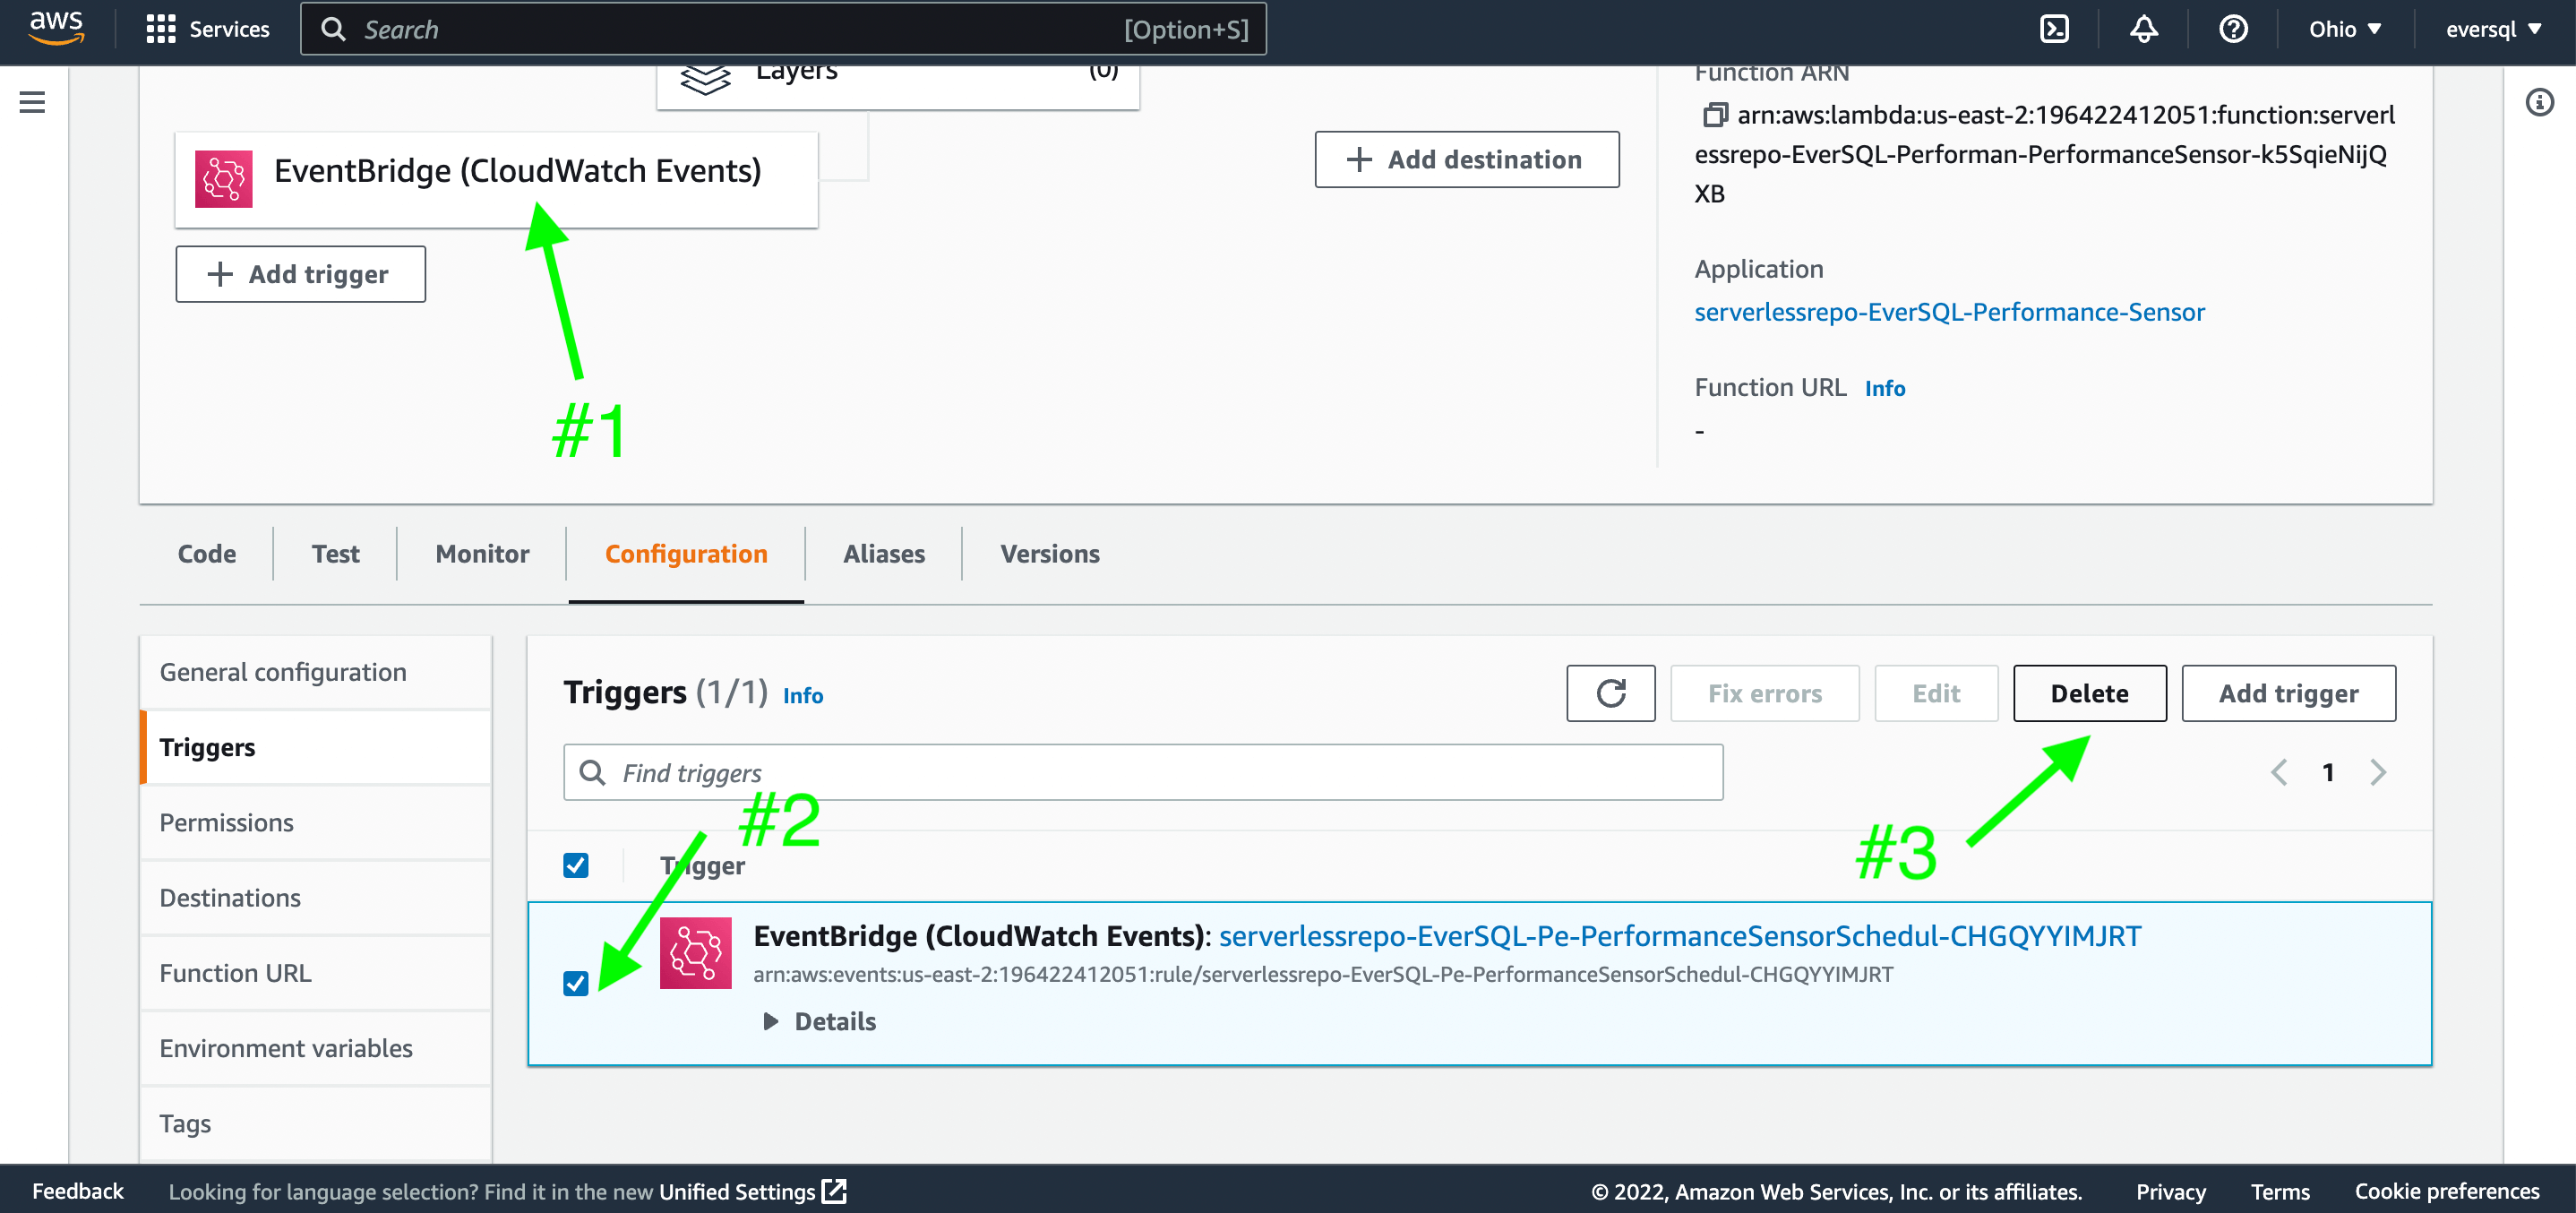
Task: Open Destinations in the side menu
Action: point(316,897)
